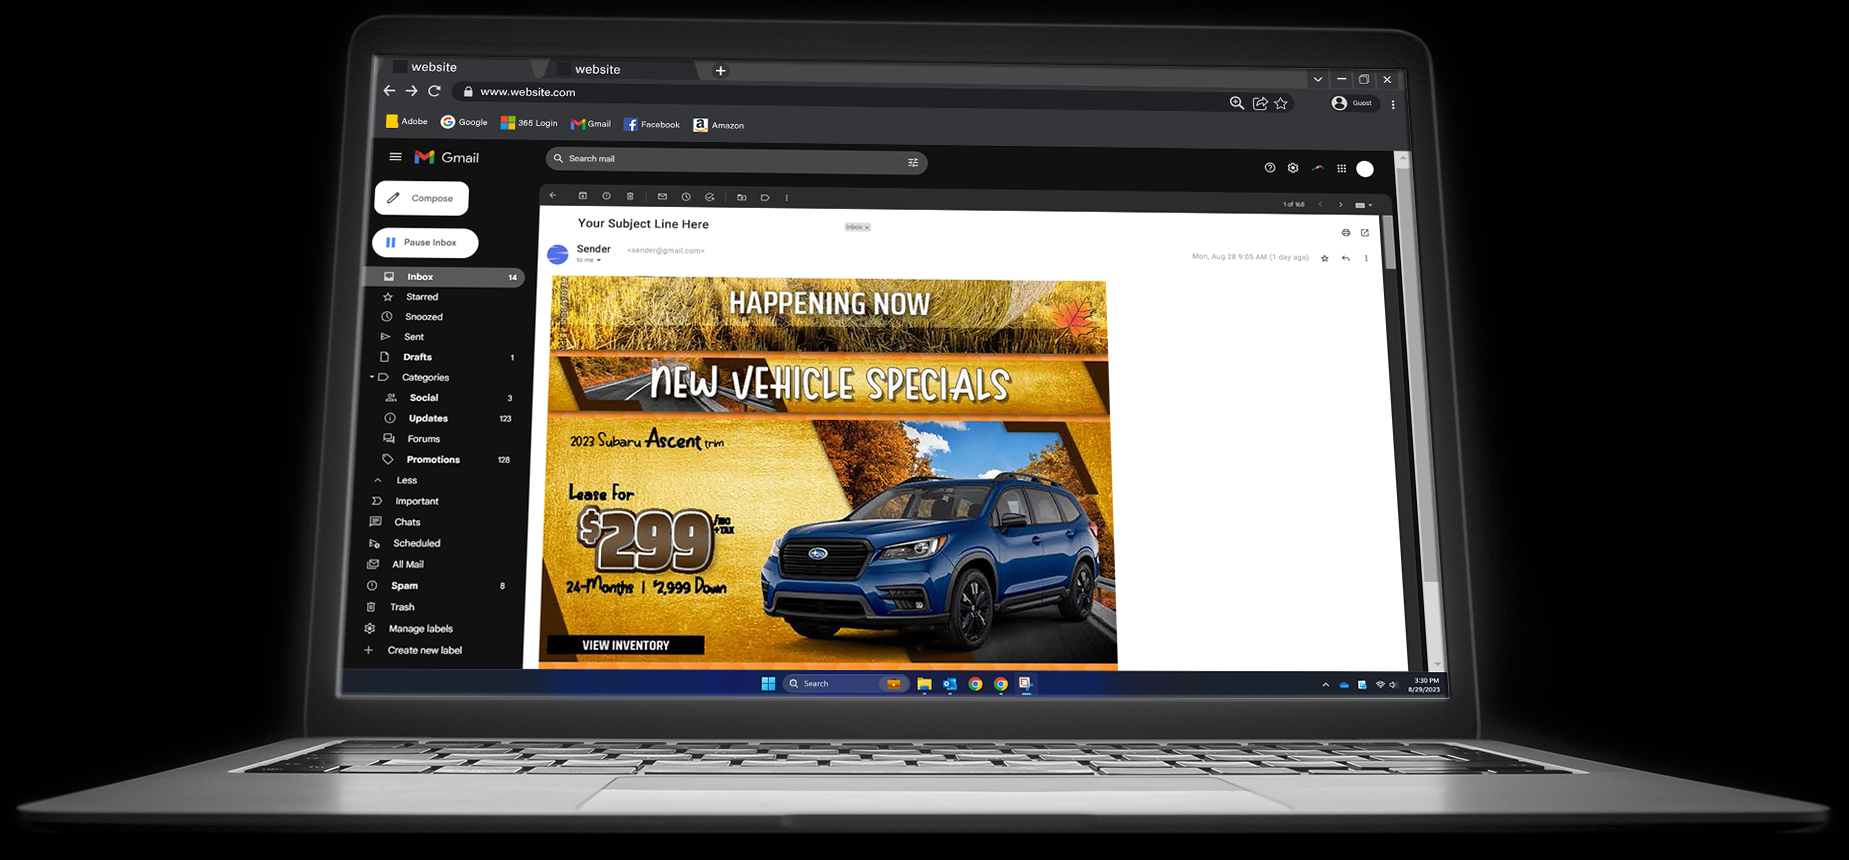
Task: Open search filter options icon
Action: pyautogui.click(x=913, y=162)
